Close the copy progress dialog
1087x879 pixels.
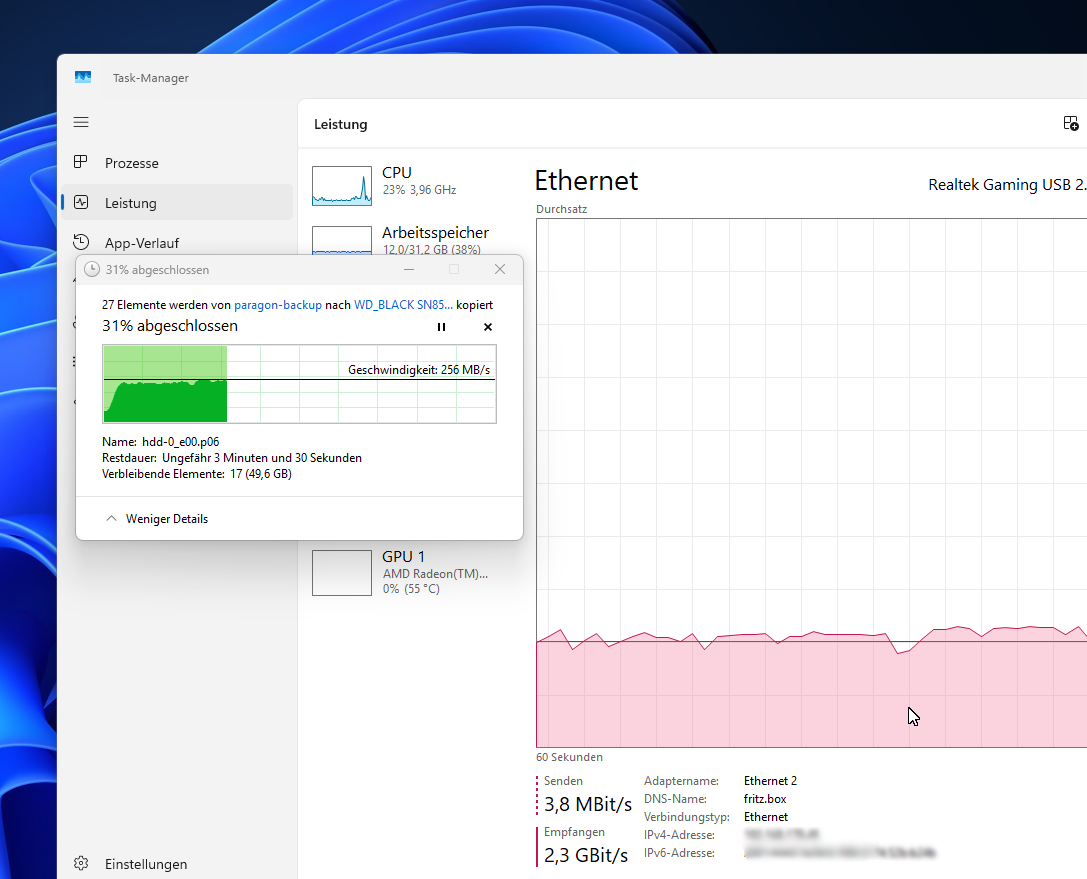(500, 269)
